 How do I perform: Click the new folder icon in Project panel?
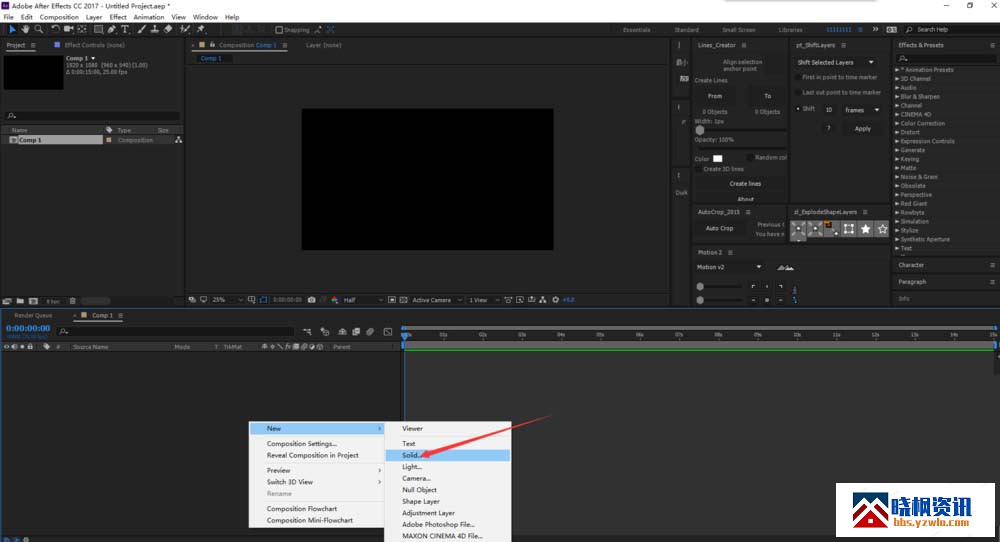(20, 301)
